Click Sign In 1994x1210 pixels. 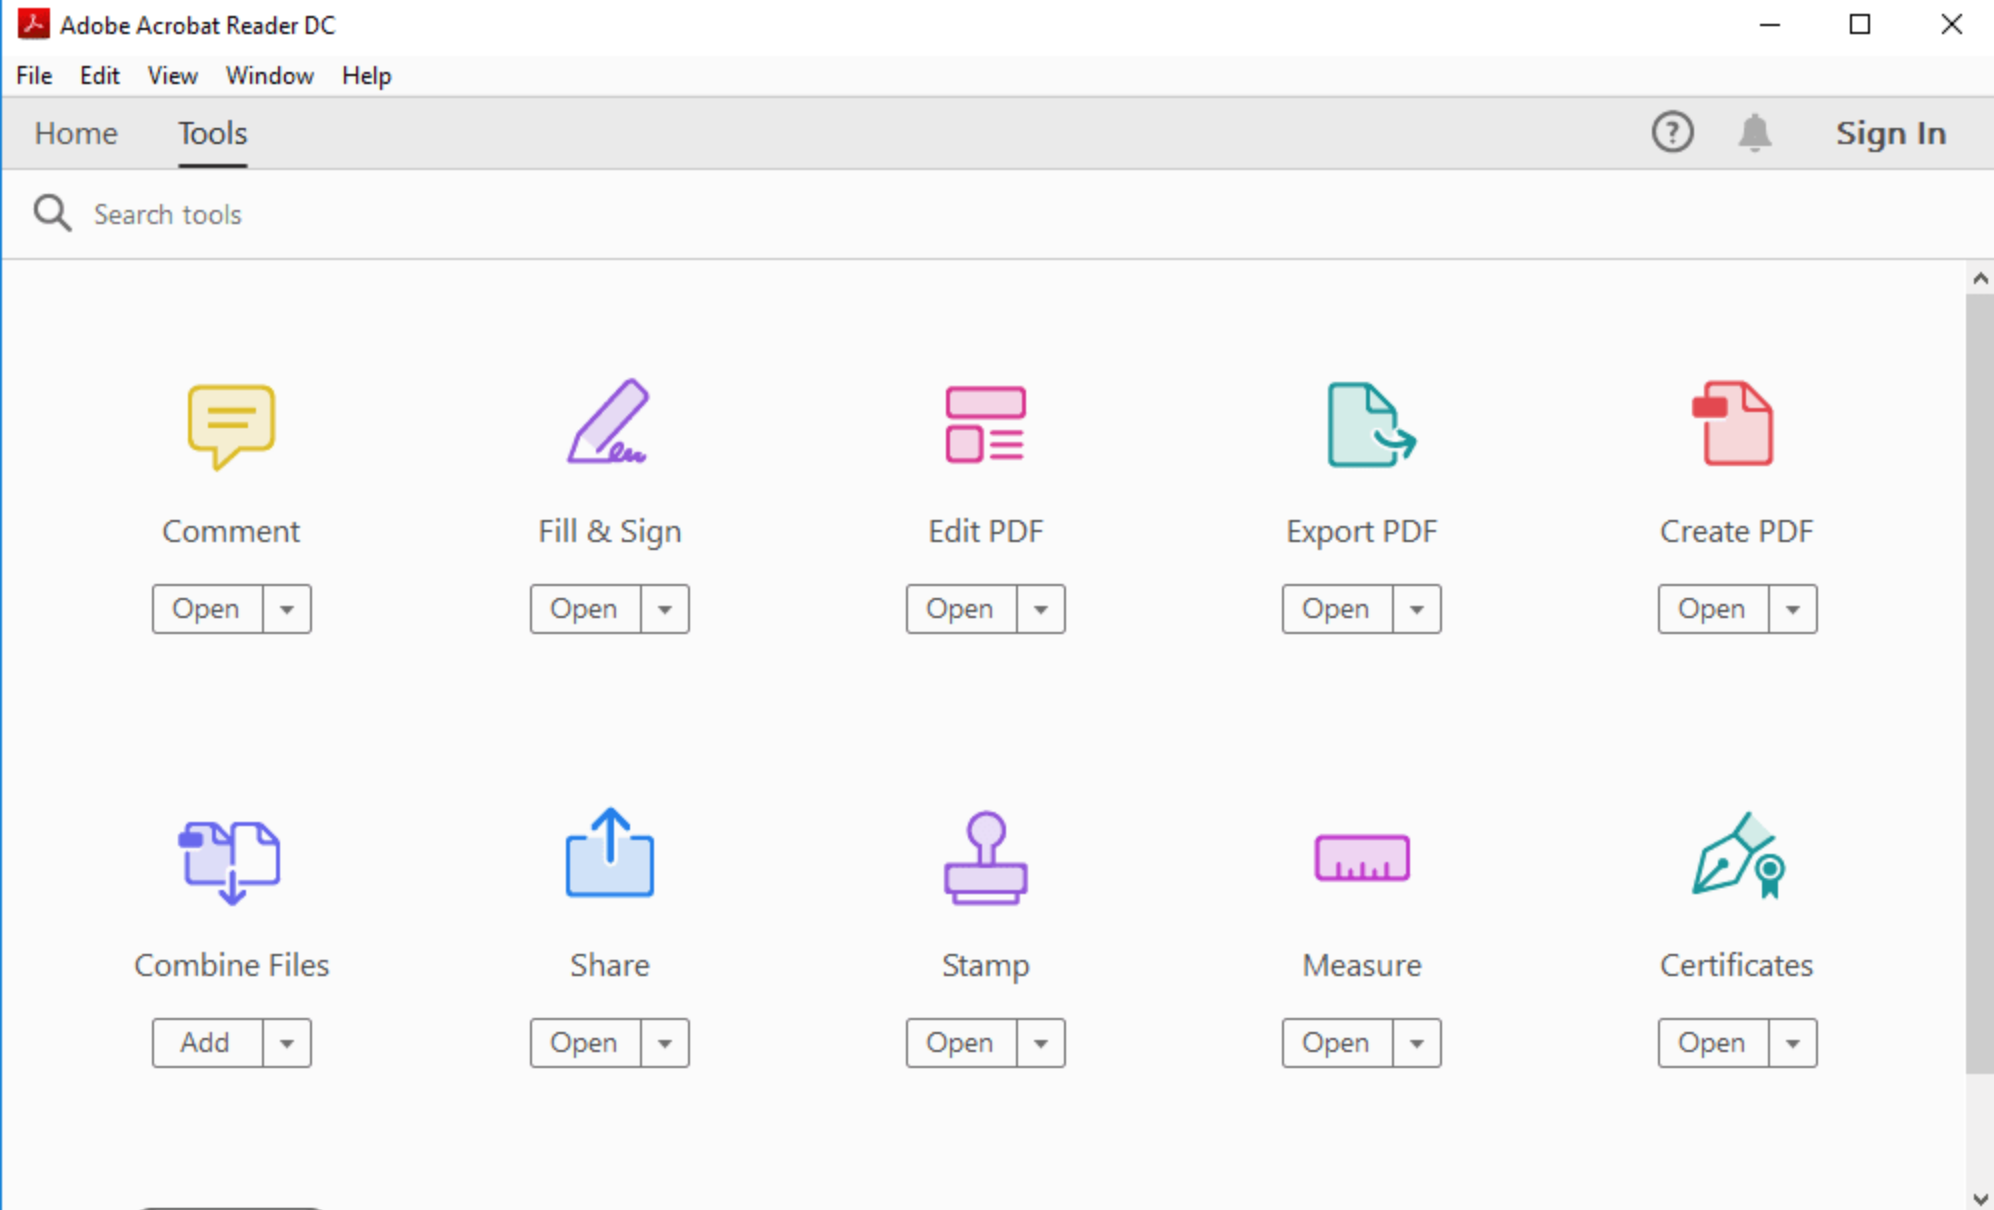[1890, 133]
